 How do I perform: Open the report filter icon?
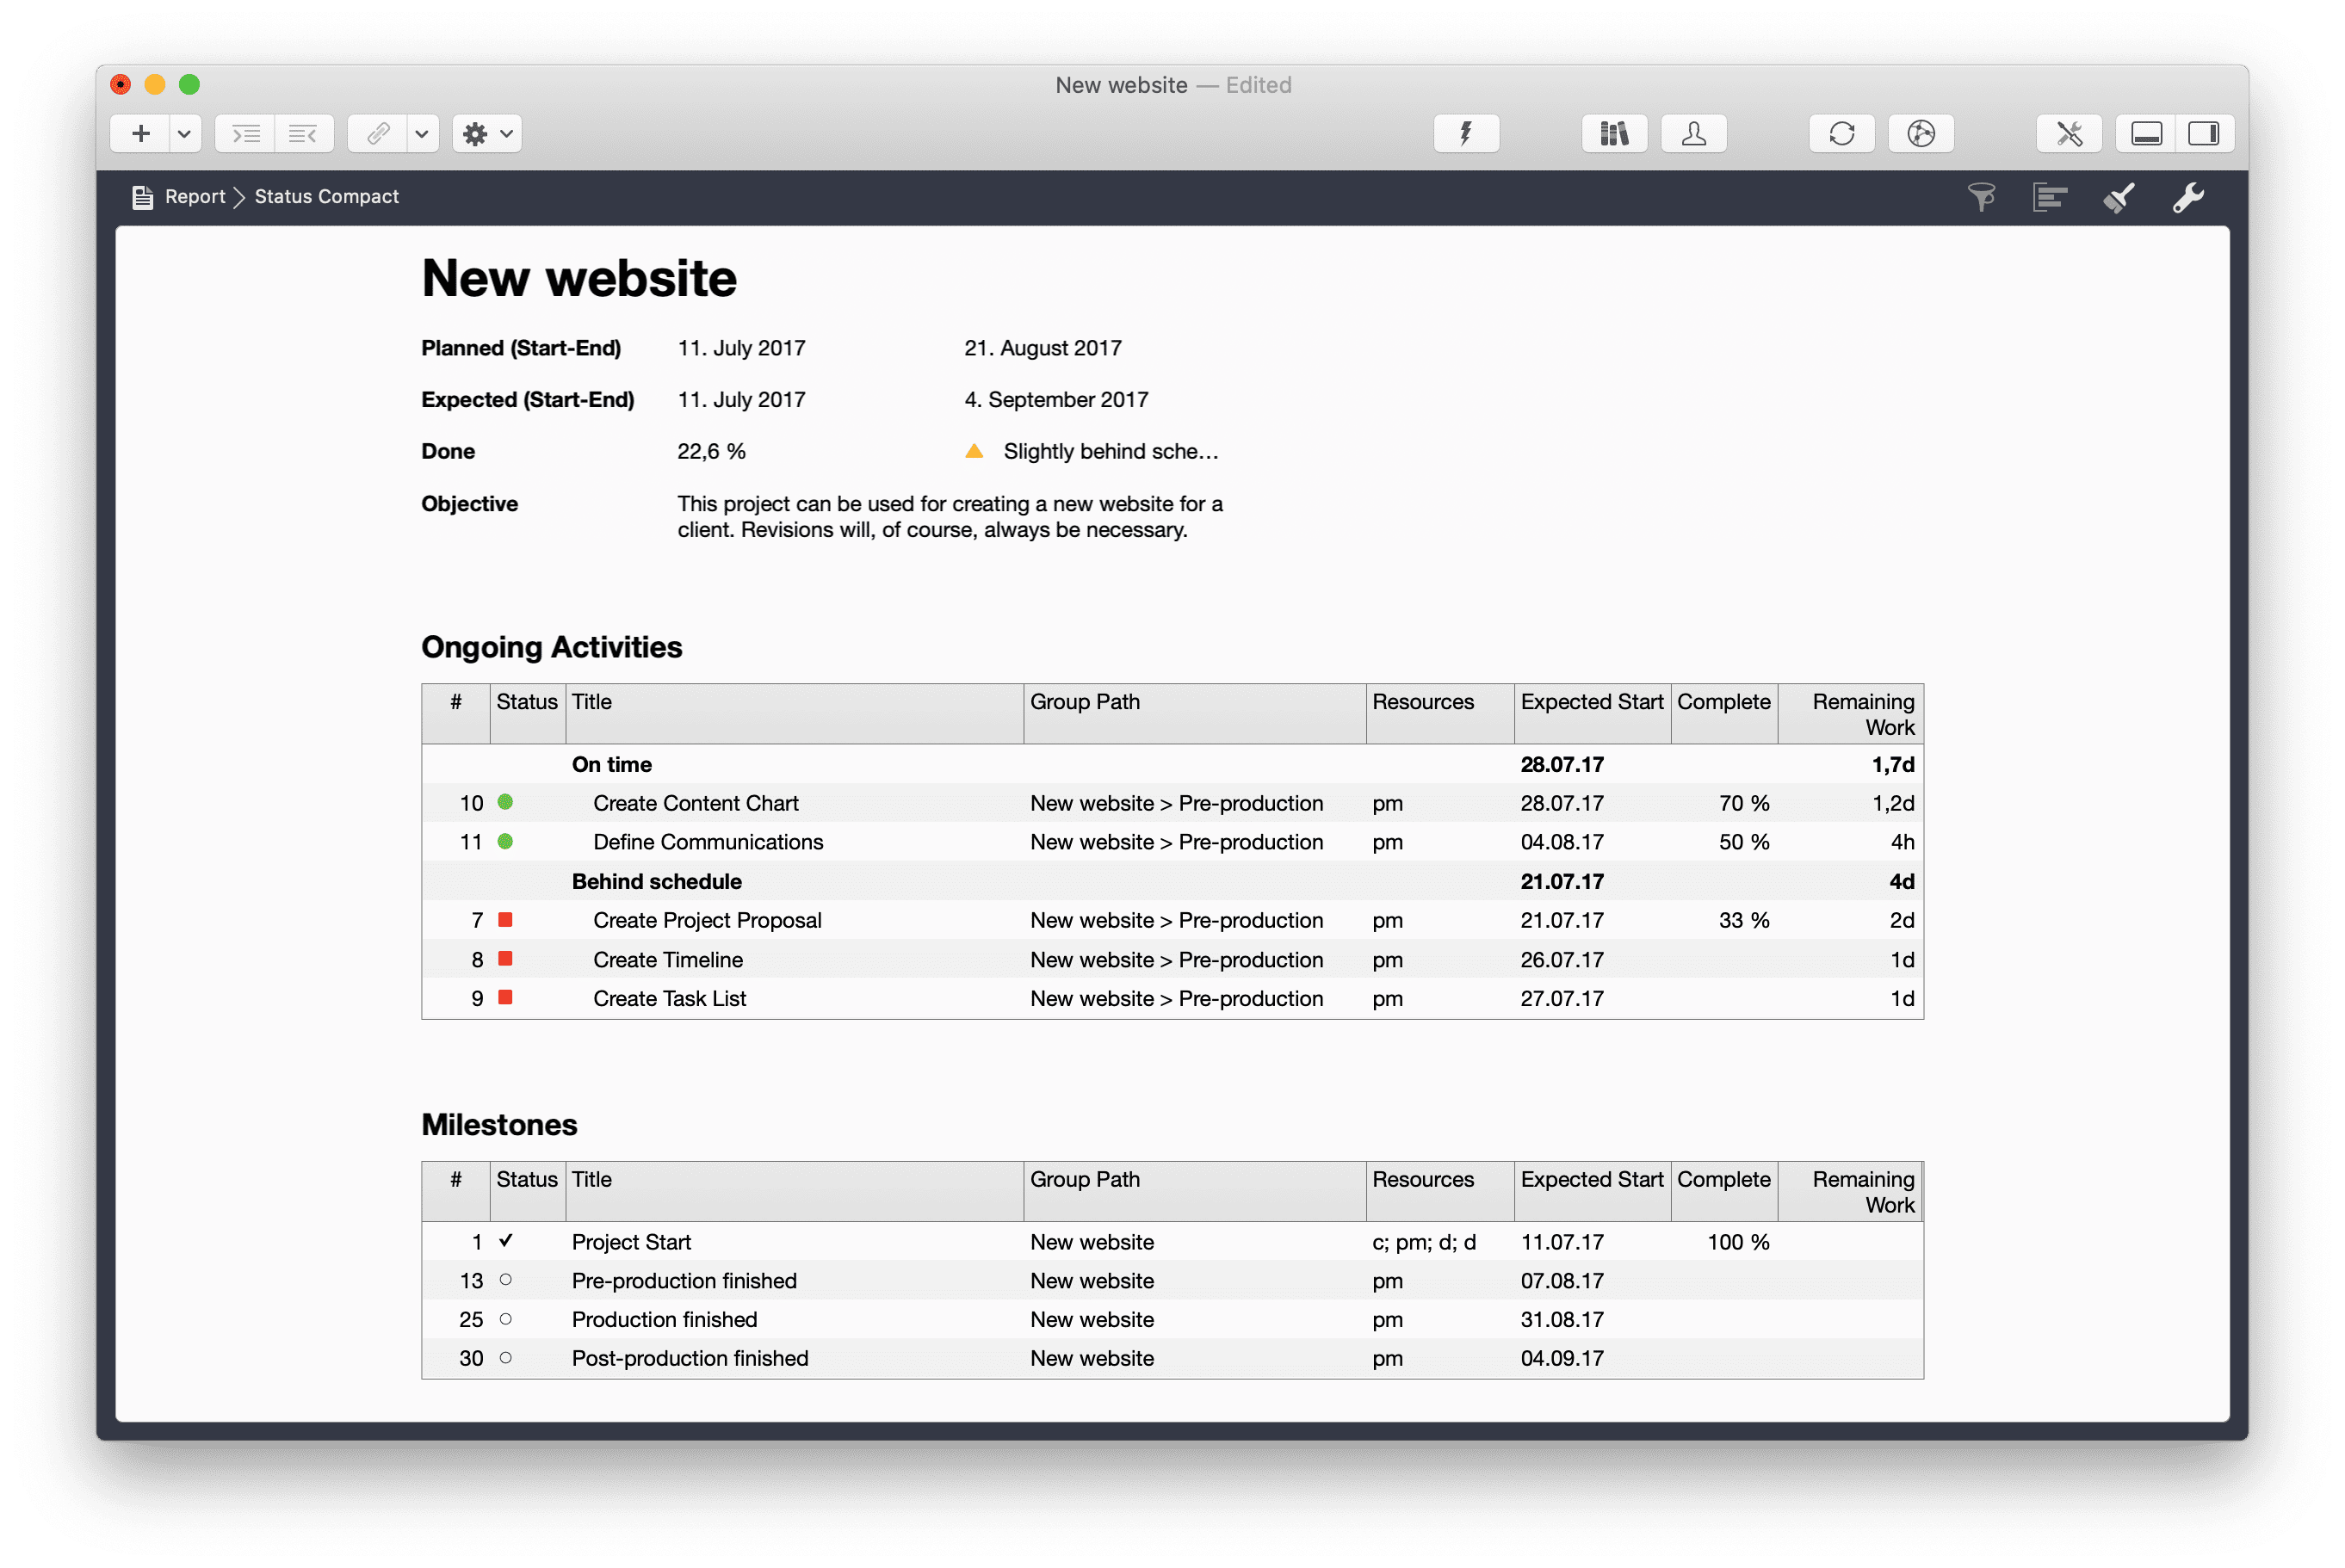[1983, 197]
